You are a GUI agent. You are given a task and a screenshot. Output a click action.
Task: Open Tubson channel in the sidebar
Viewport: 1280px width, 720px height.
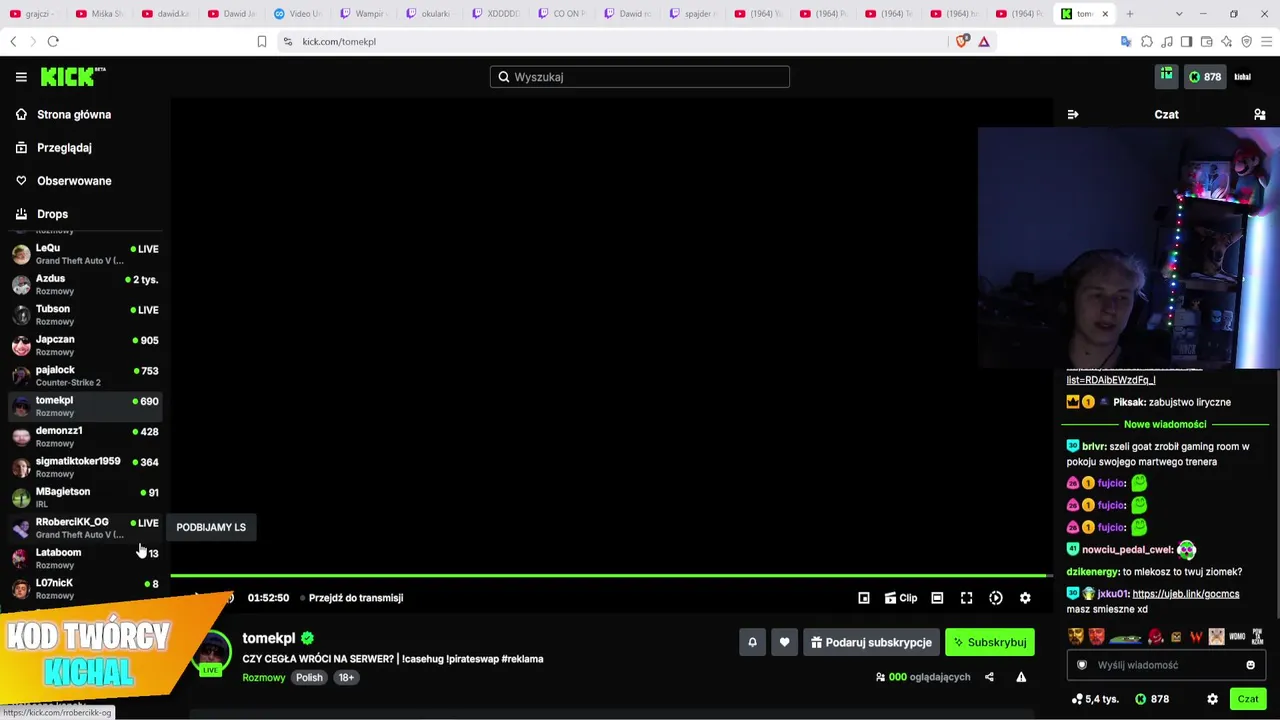click(x=85, y=315)
